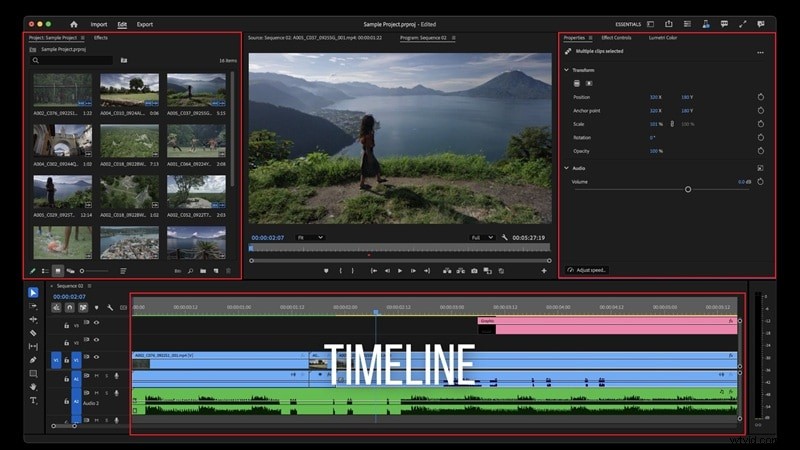Select the Pen tool
The width and height of the screenshot is (800, 450).
coord(33,360)
